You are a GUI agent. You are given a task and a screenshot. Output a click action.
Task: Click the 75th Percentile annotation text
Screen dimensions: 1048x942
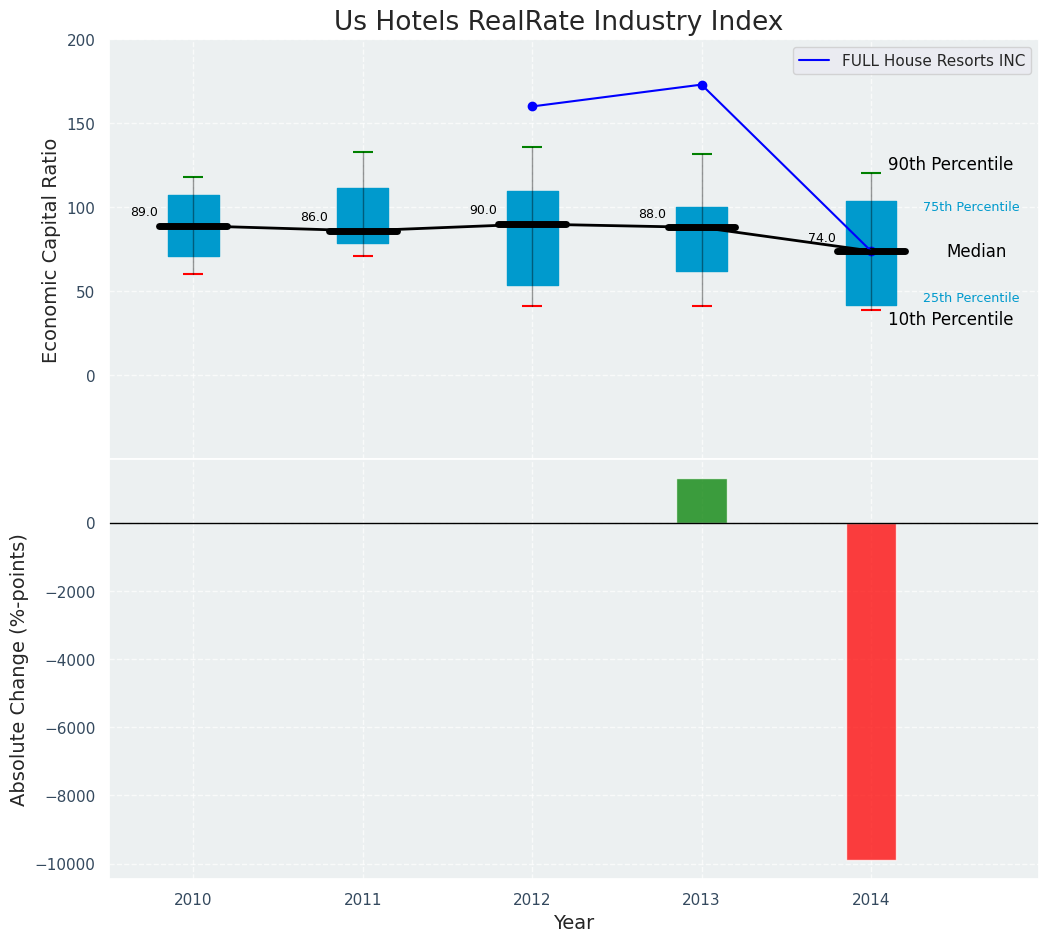(x=970, y=207)
